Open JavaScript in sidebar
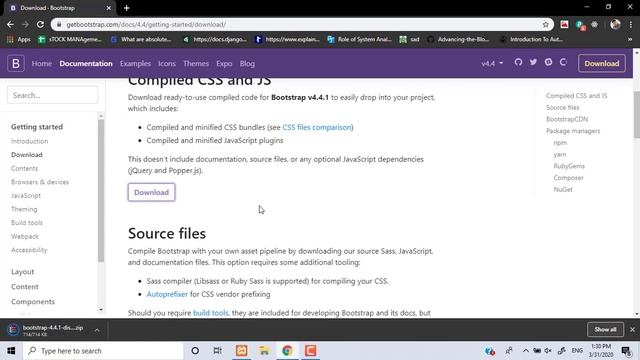 coord(26,196)
